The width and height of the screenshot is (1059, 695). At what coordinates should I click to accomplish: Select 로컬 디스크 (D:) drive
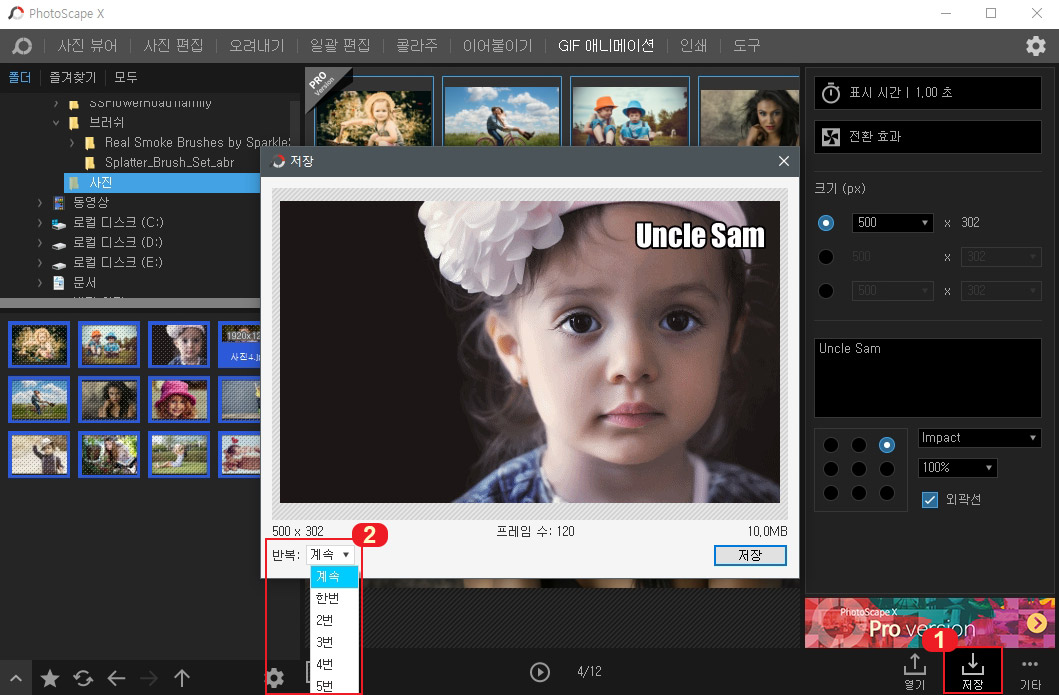pos(118,242)
